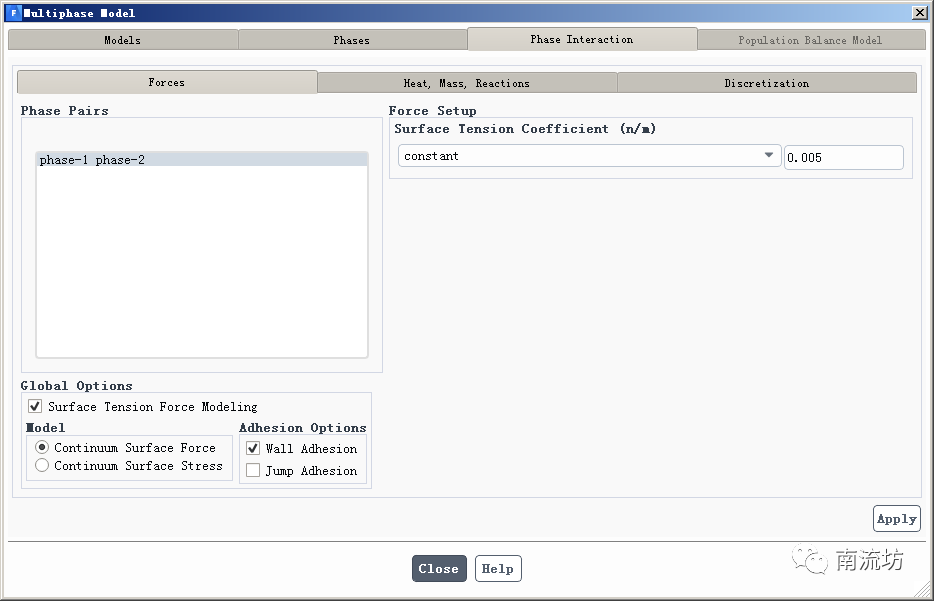Open the Help button
The image size is (934, 601).
click(x=498, y=569)
